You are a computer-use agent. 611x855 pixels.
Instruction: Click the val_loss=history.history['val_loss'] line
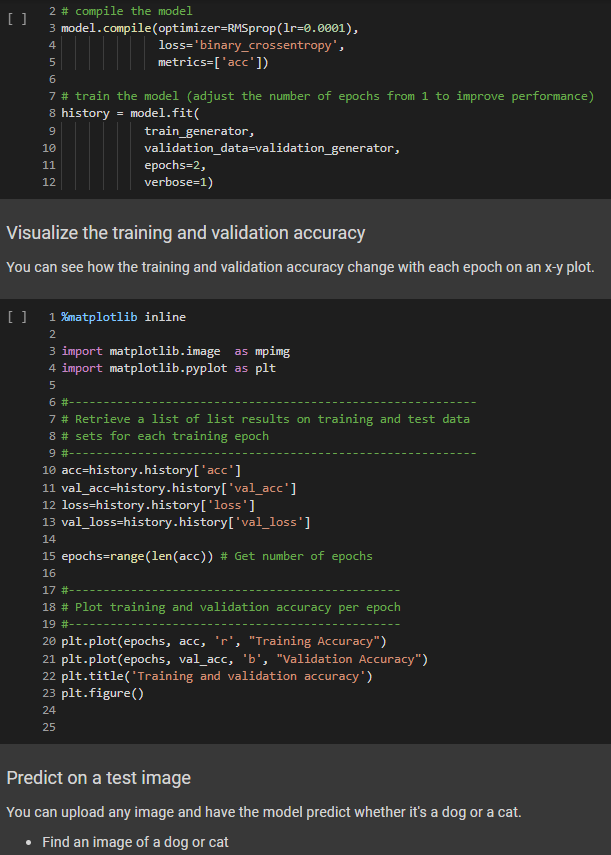pyautogui.click(x=186, y=522)
